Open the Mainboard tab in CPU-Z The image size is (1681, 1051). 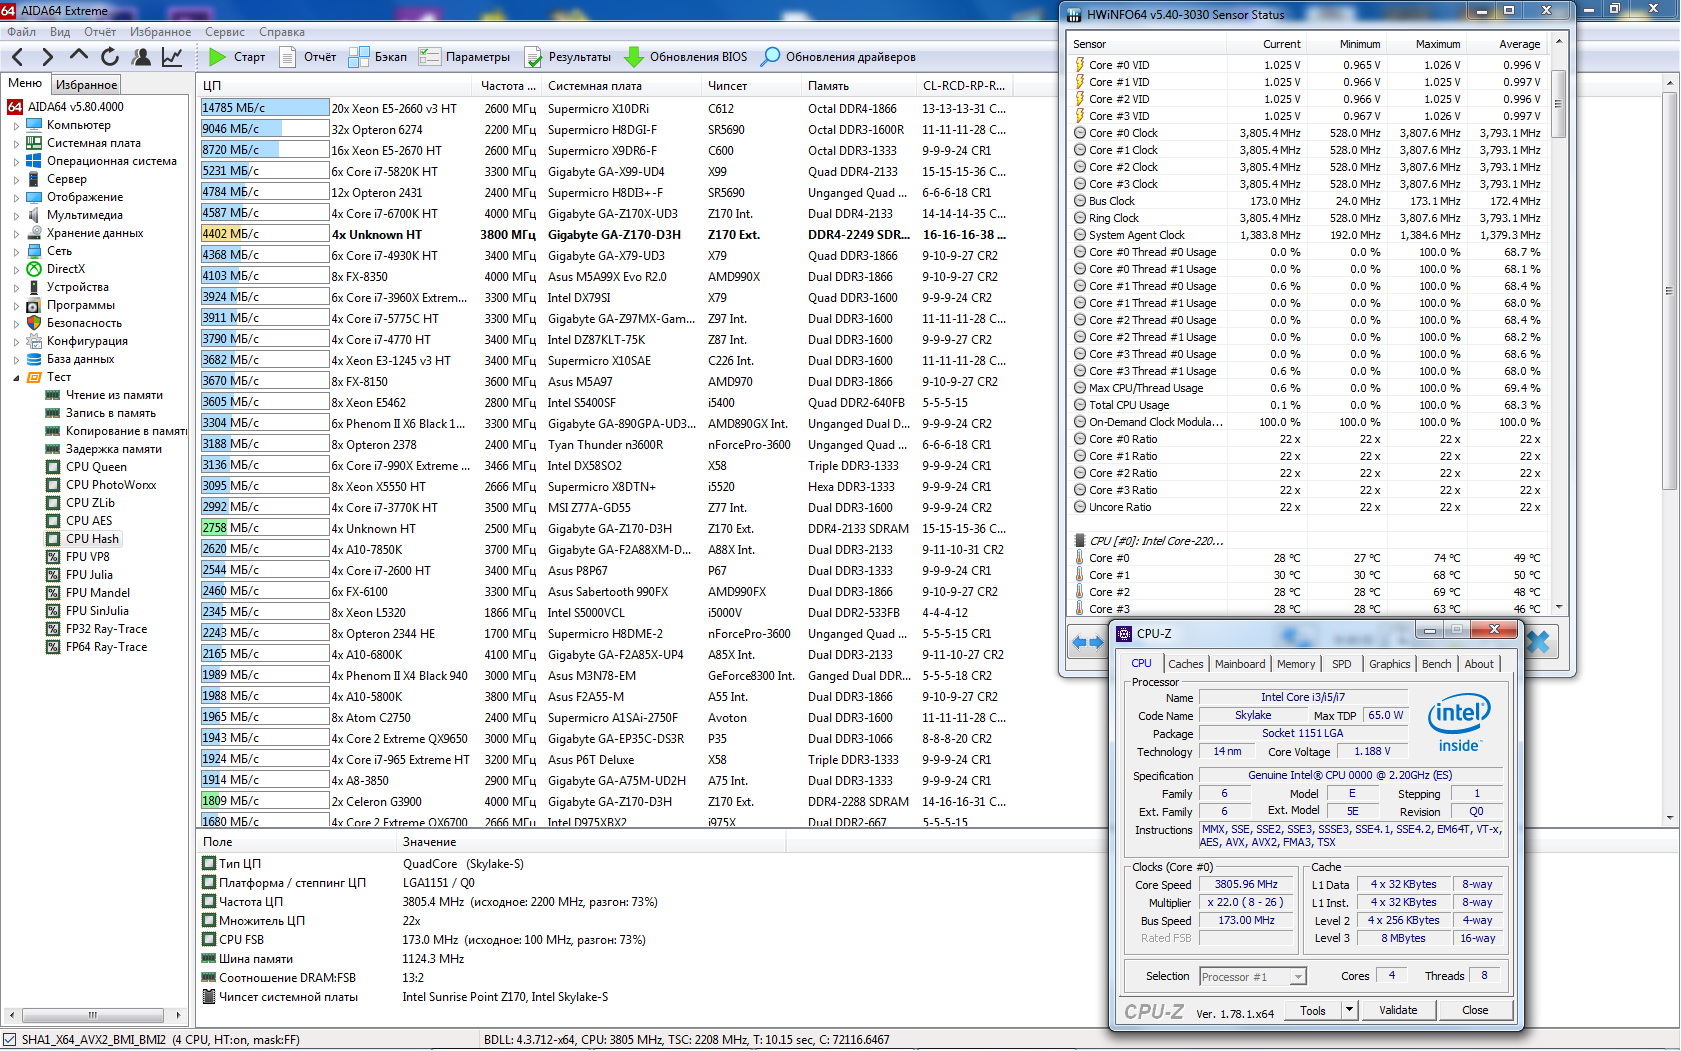1240,664
